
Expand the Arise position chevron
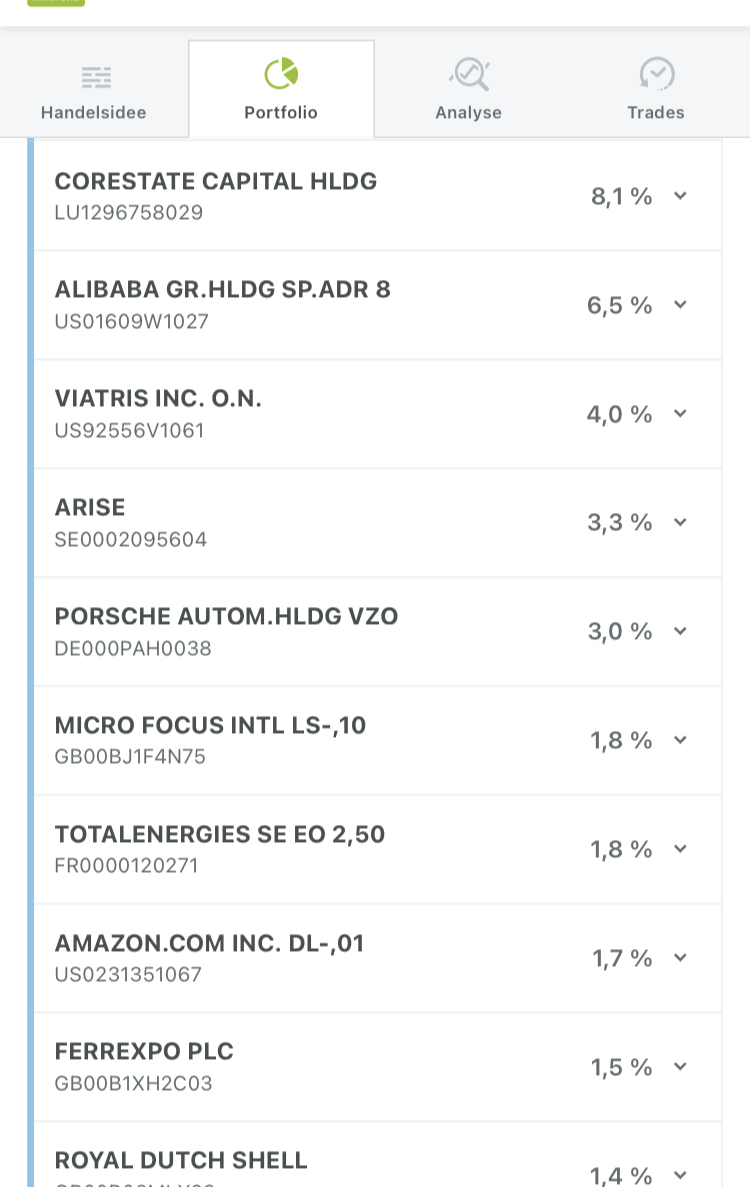point(680,522)
